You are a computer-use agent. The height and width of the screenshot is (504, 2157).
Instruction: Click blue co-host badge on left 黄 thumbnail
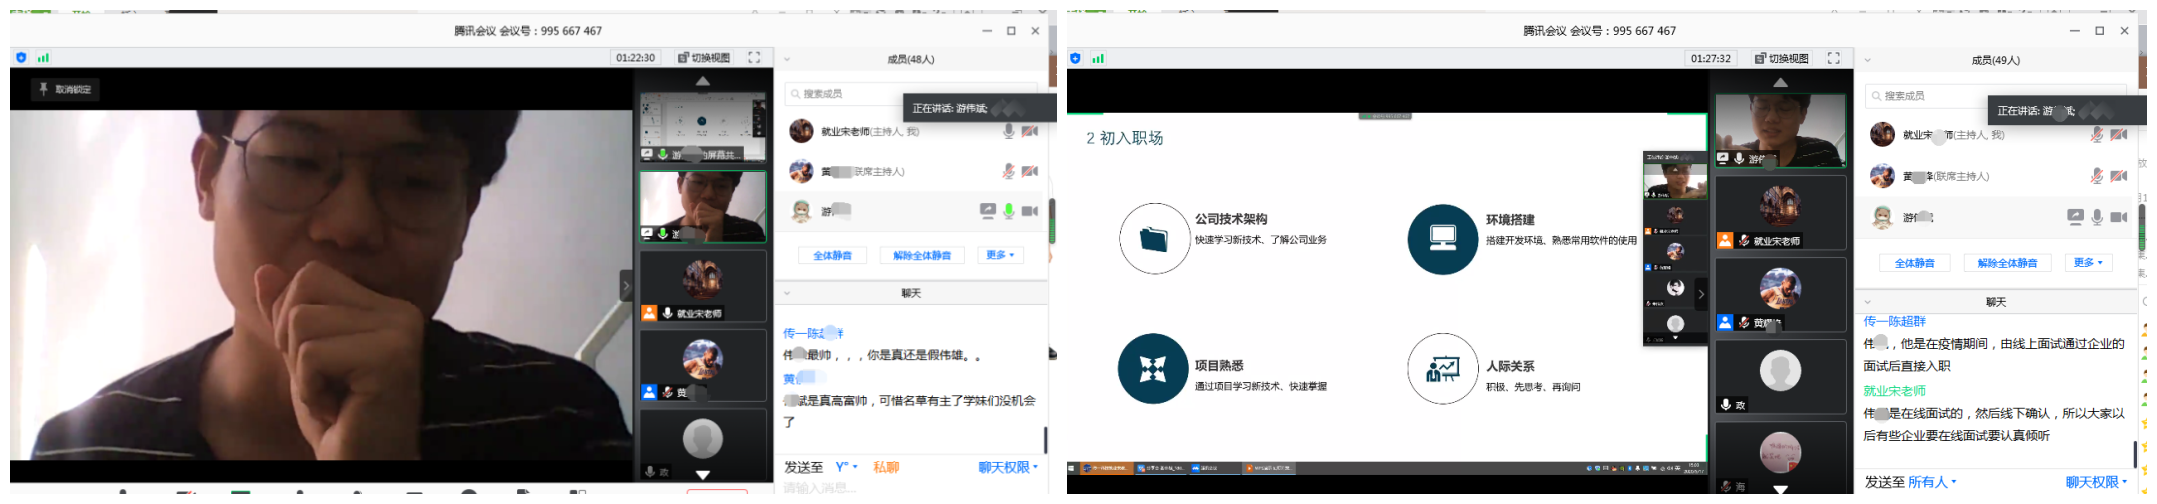[649, 392]
